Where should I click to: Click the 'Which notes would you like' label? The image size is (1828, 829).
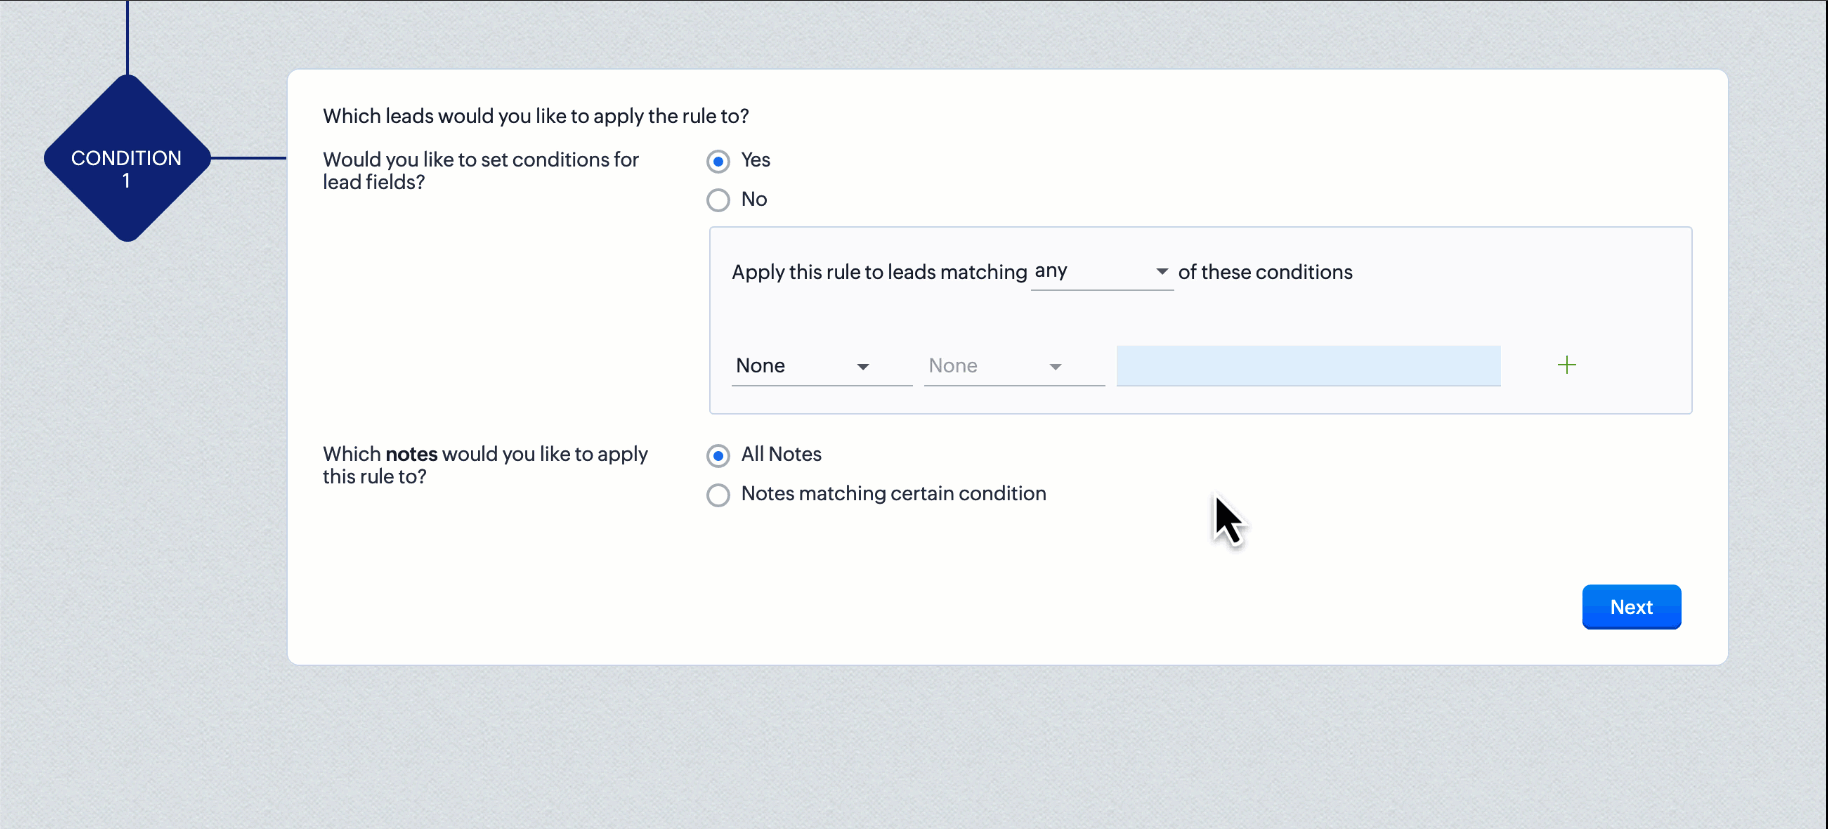tap(485, 465)
